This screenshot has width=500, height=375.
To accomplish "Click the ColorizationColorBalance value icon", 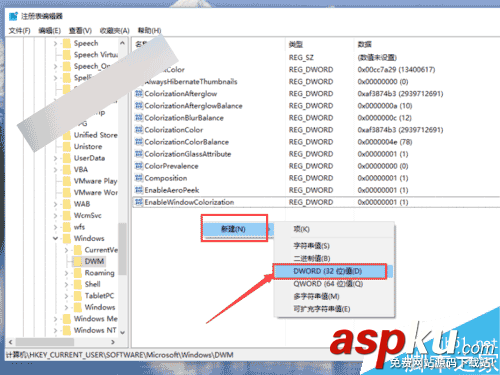I will pos(139,142).
